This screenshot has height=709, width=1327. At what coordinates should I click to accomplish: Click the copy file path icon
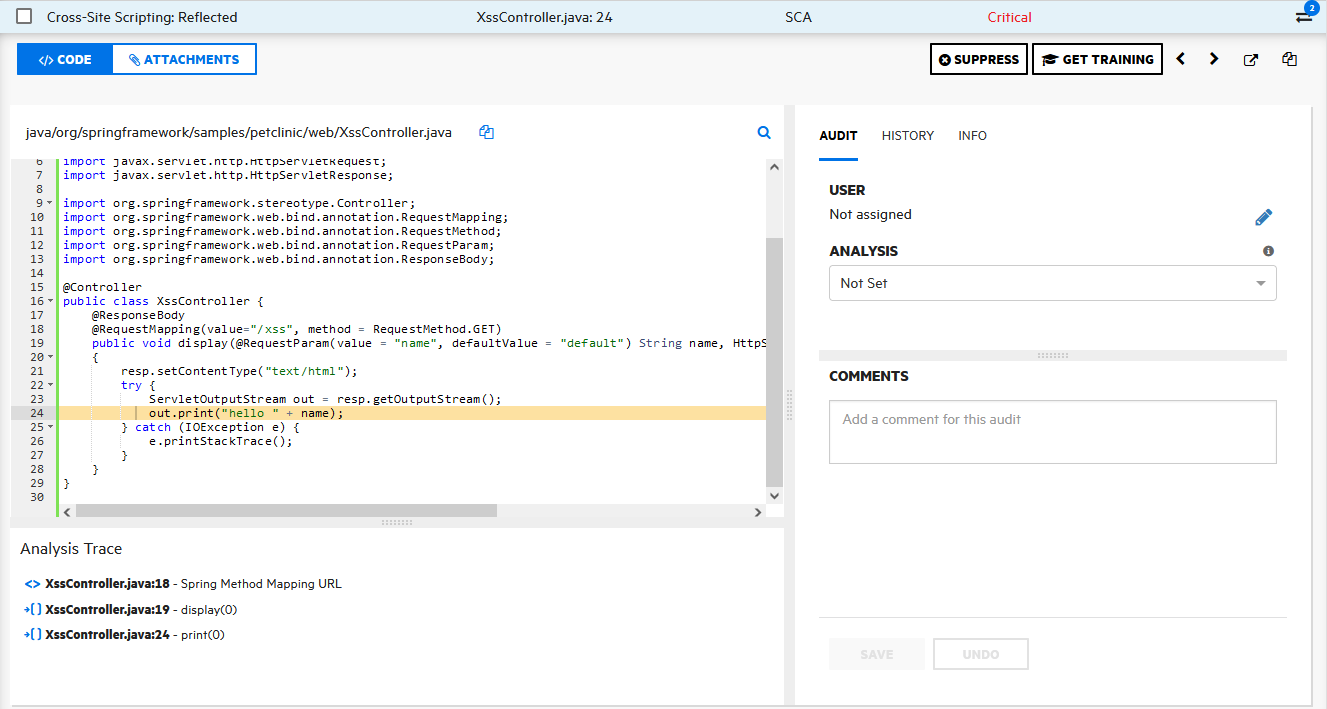pos(487,132)
